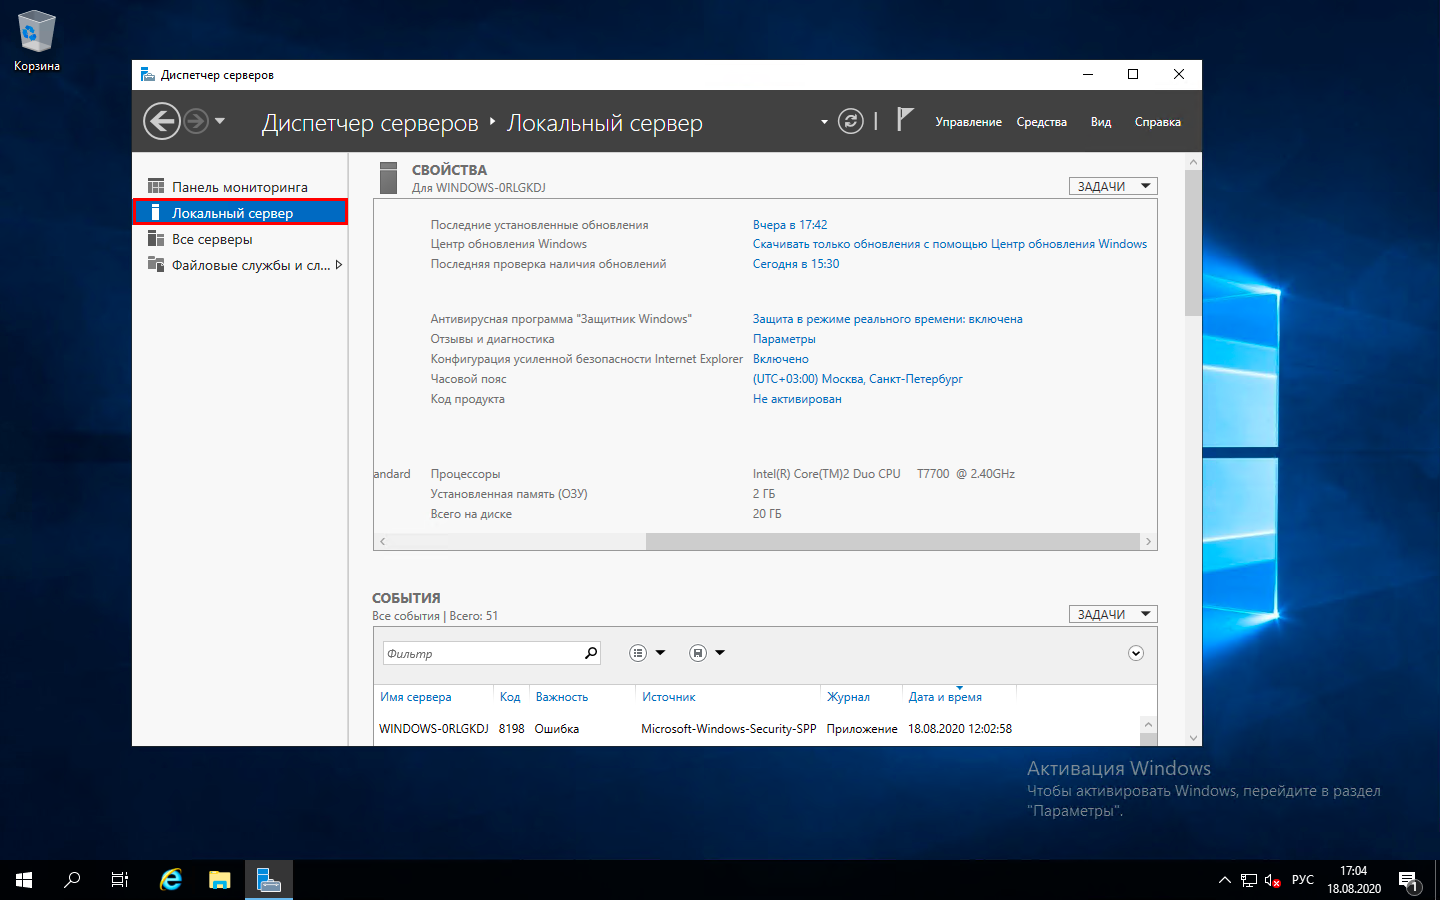Click horizontal scrollbar of properties panel
1440x900 pixels.
point(893,541)
